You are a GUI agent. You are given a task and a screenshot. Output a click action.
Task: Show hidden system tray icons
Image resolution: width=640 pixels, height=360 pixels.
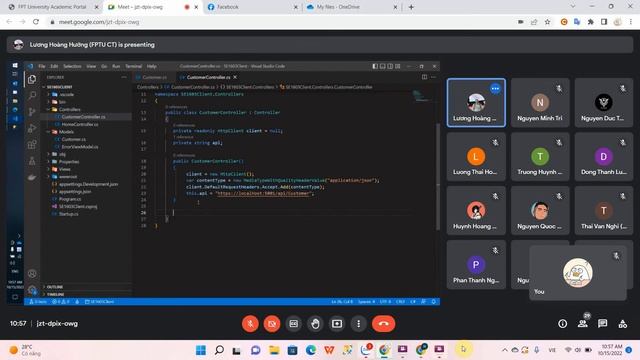(504, 350)
